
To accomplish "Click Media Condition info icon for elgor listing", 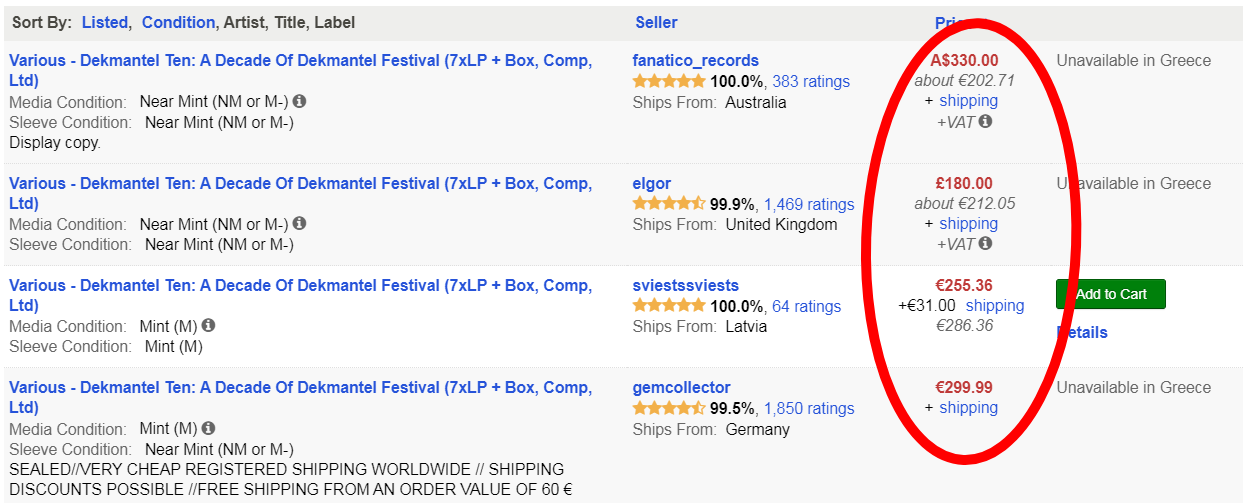I will 300,224.
